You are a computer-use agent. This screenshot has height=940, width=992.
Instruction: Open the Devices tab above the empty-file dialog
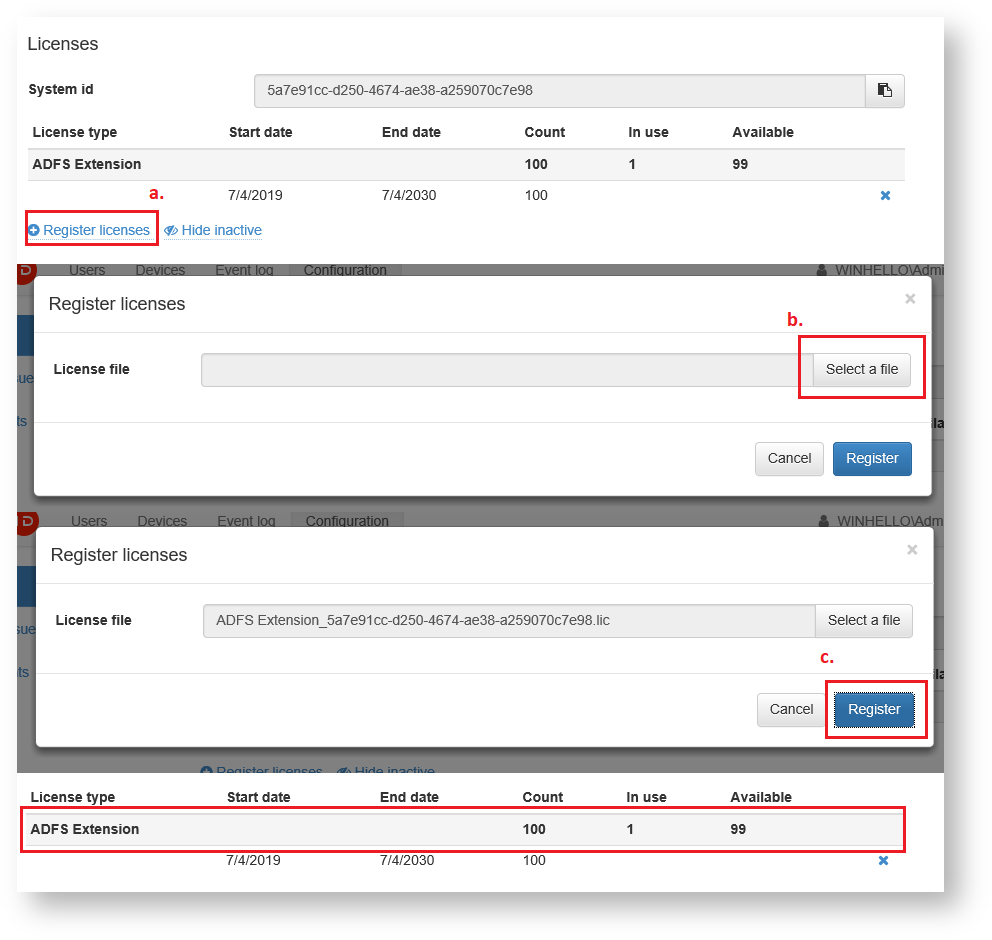coord(160,271)
